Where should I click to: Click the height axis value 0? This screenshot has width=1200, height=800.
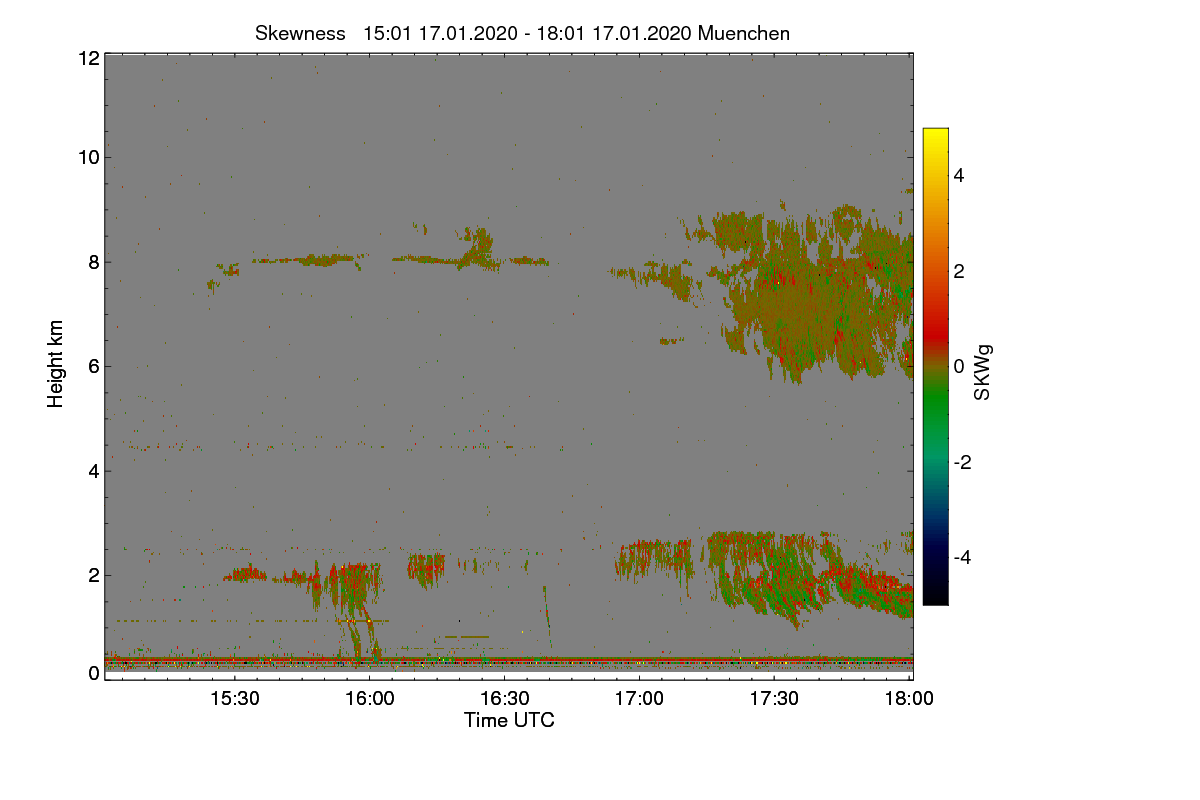[x=93, y=673]
